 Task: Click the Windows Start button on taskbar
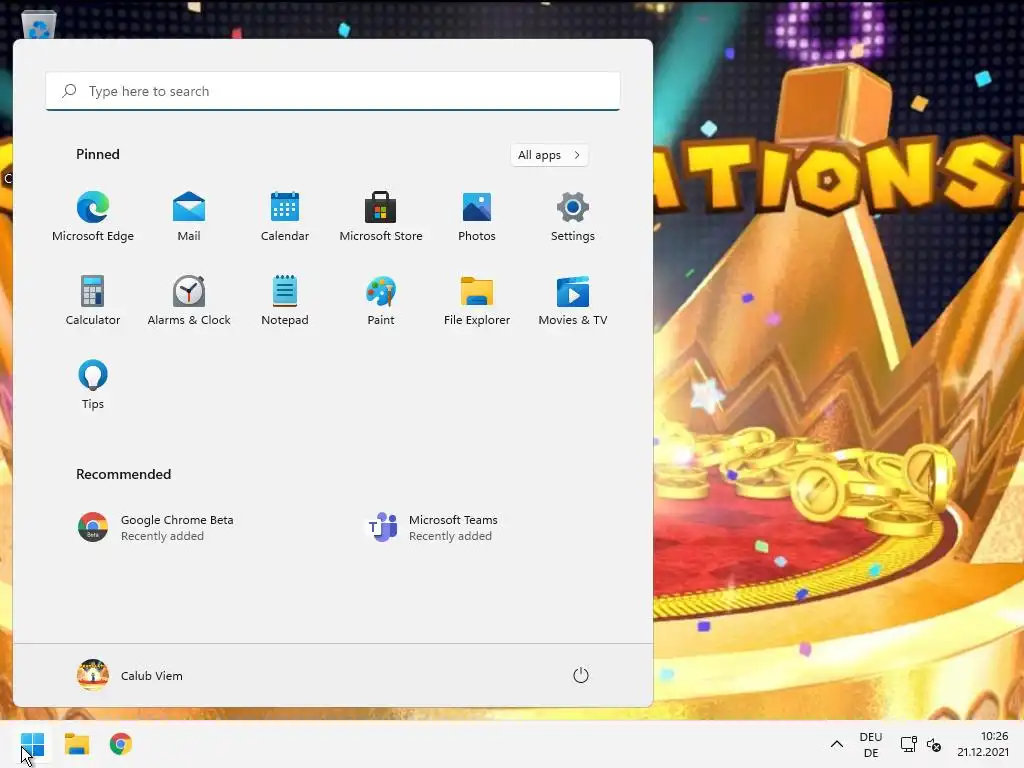tap(33, 744)
